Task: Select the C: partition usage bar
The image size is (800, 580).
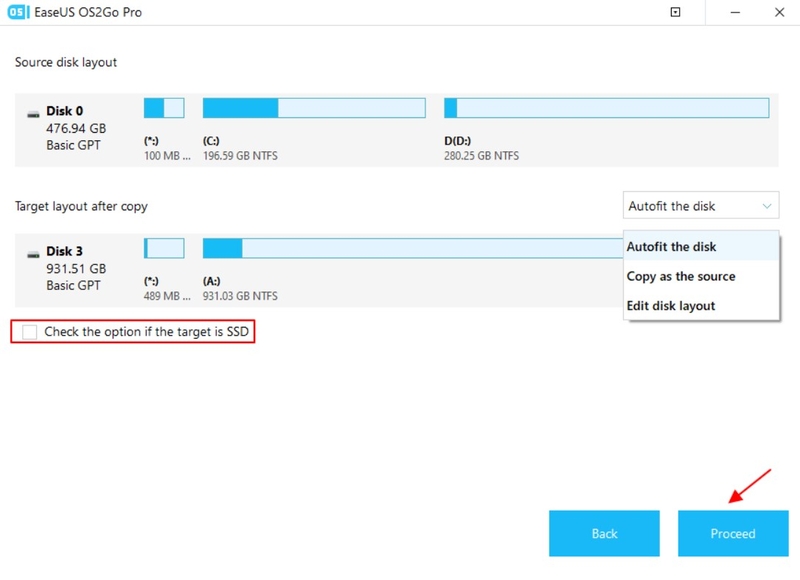Action: coord(314,108)
